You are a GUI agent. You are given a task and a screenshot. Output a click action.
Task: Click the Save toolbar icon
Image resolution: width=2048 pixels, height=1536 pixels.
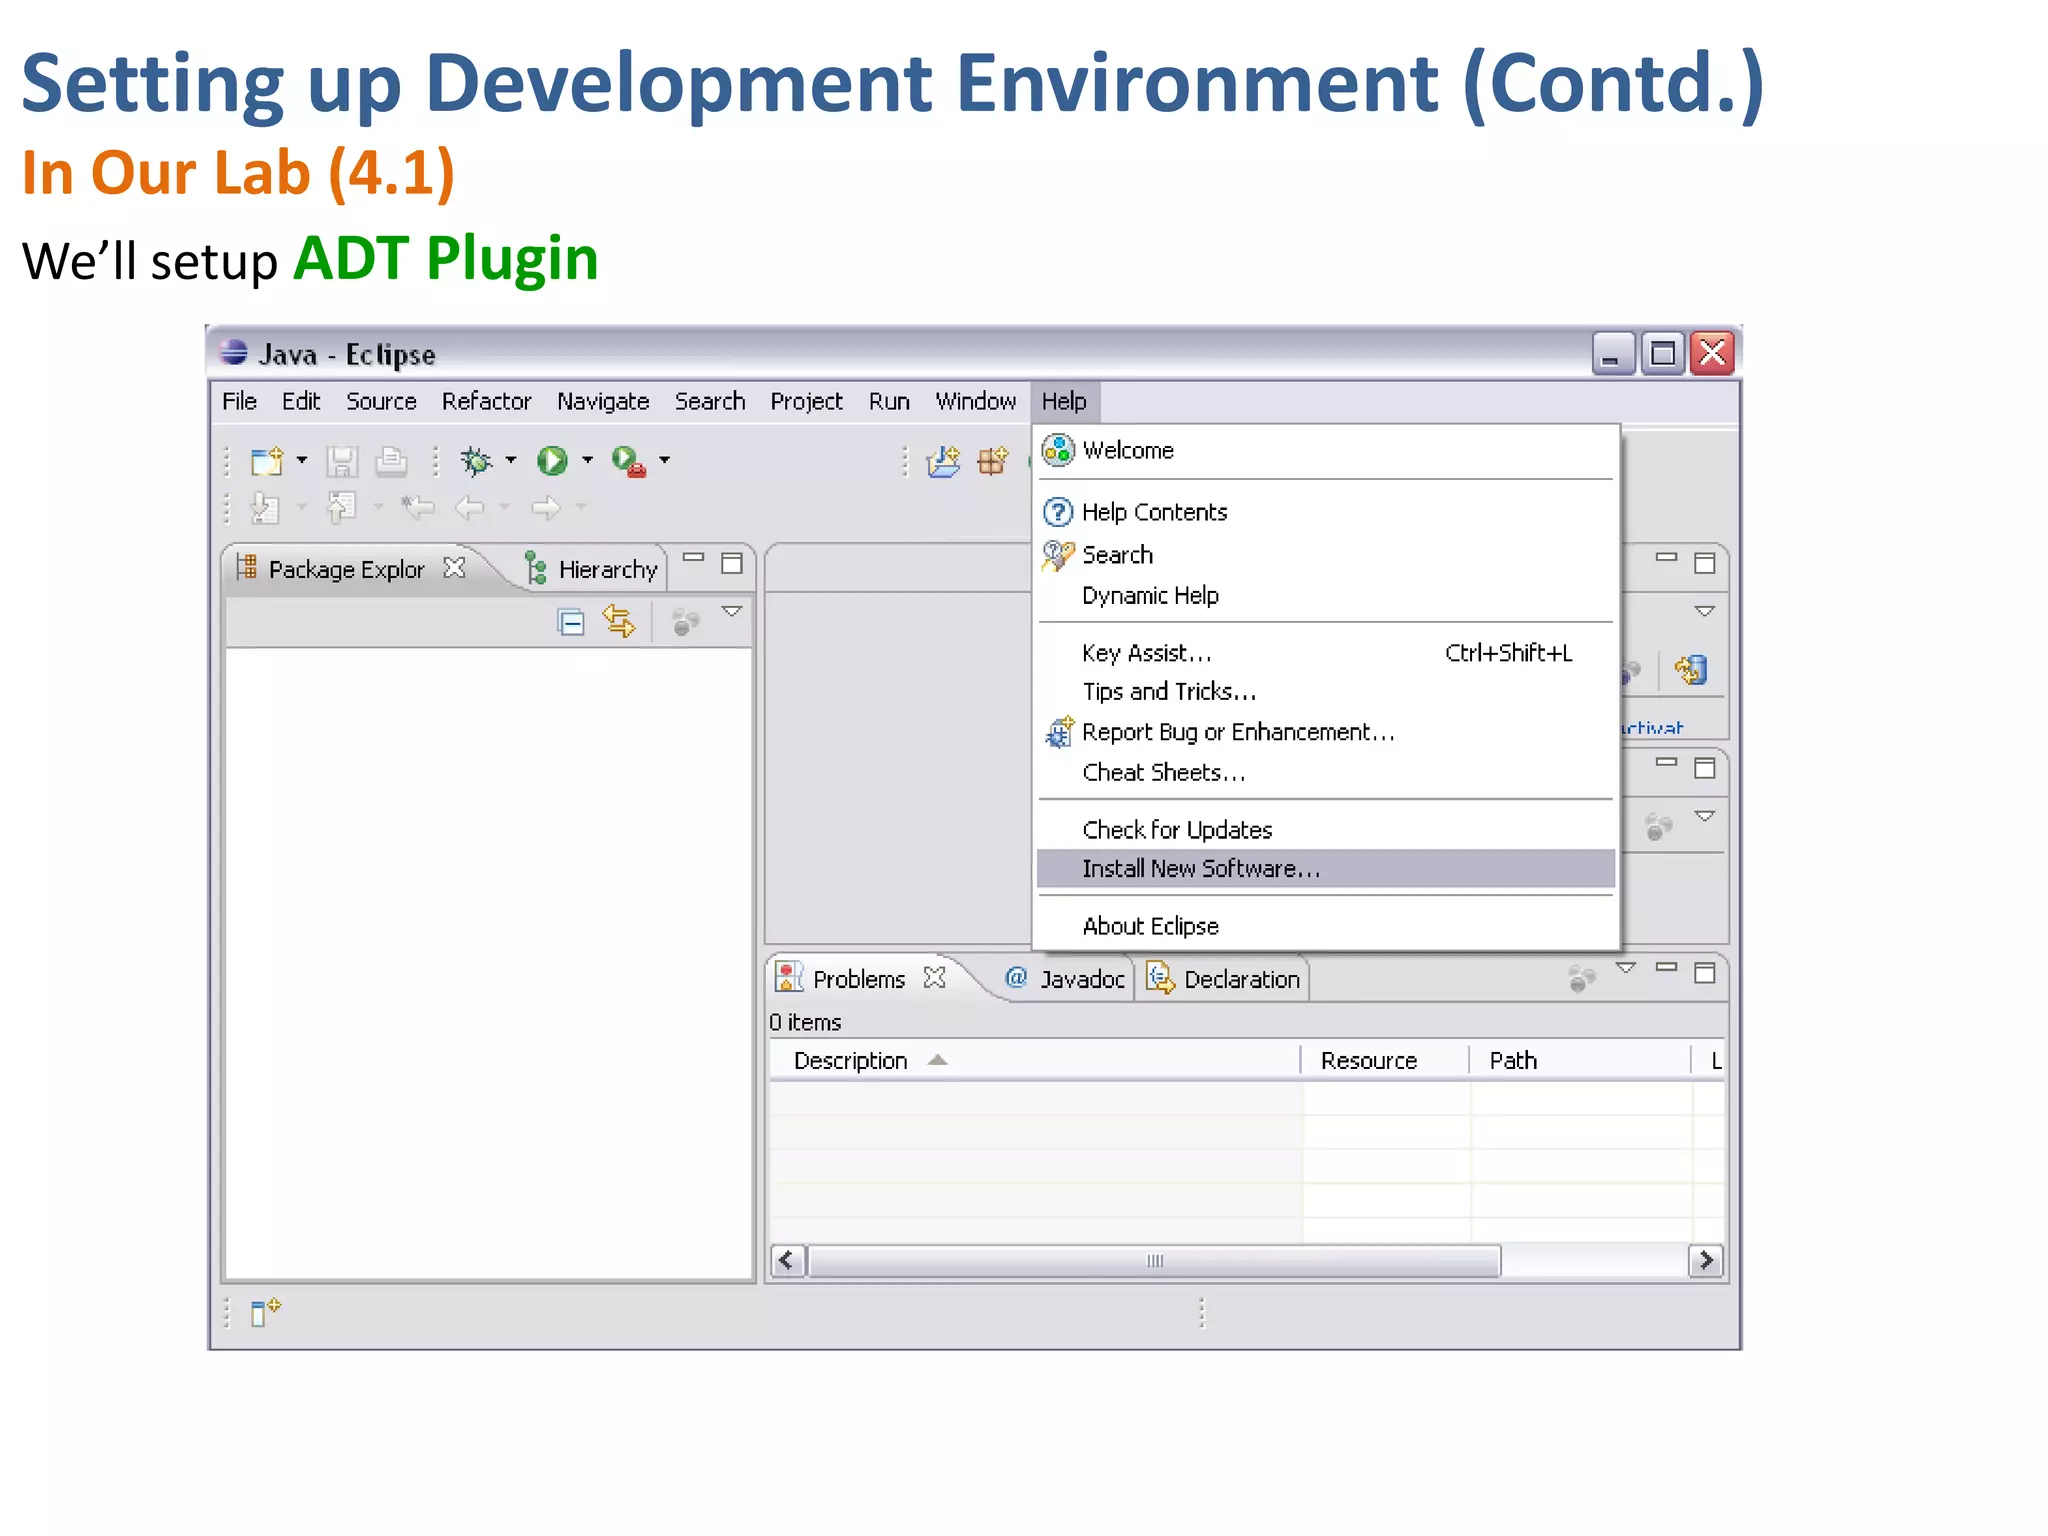pos(342,461)
